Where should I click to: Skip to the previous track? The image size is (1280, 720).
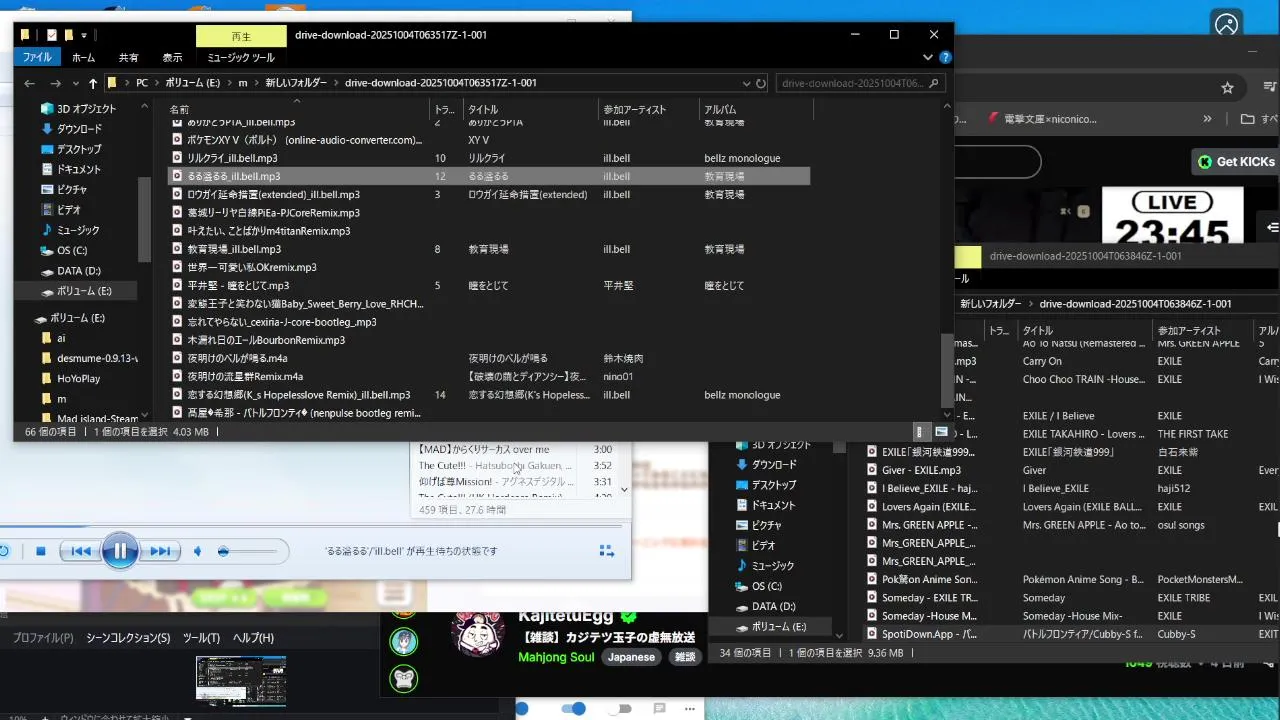81,551
